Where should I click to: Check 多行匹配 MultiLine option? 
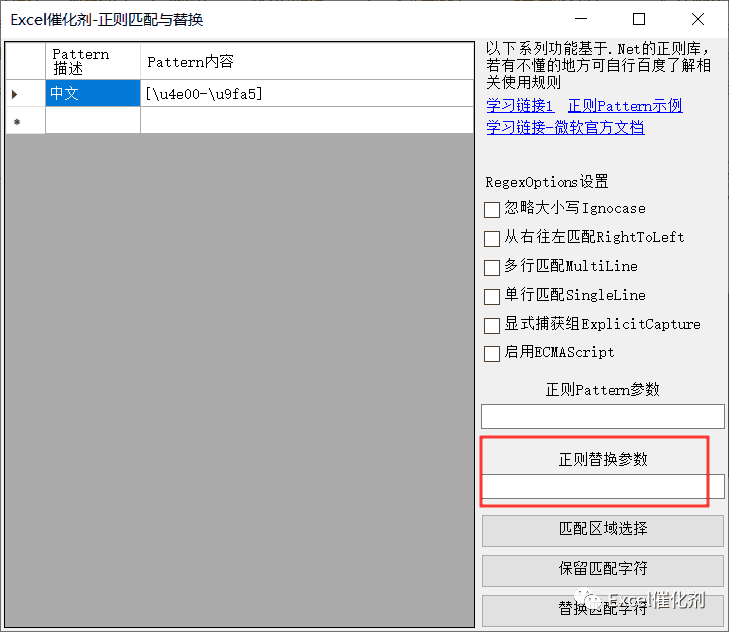tap(491, 267)
